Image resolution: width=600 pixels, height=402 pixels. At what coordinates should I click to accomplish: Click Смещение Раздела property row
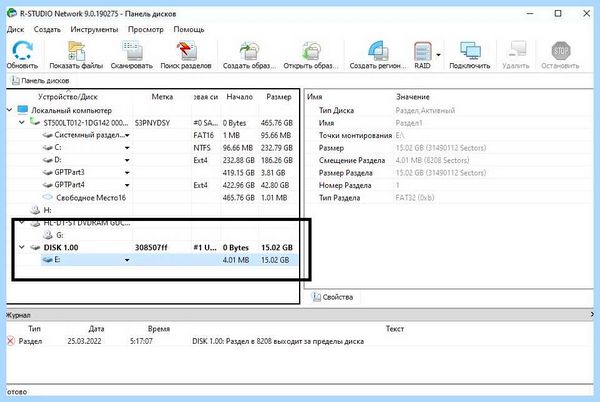(x=448, y=160)
